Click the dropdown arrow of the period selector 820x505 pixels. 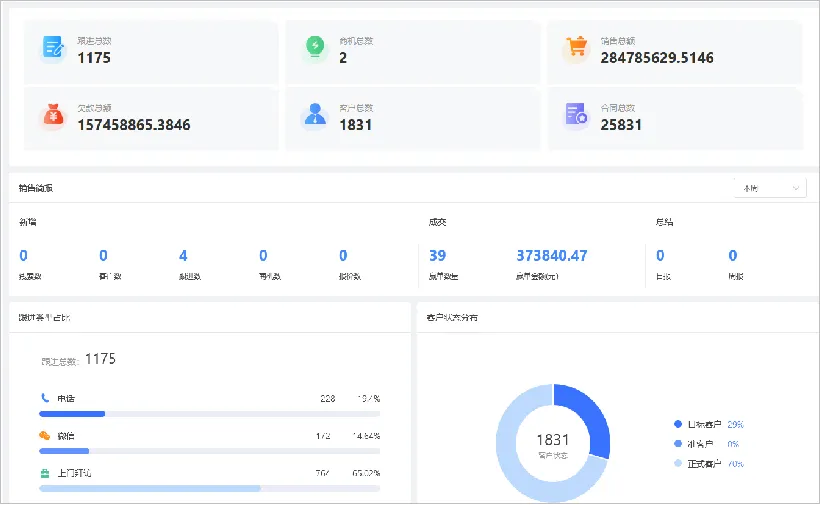795,188
